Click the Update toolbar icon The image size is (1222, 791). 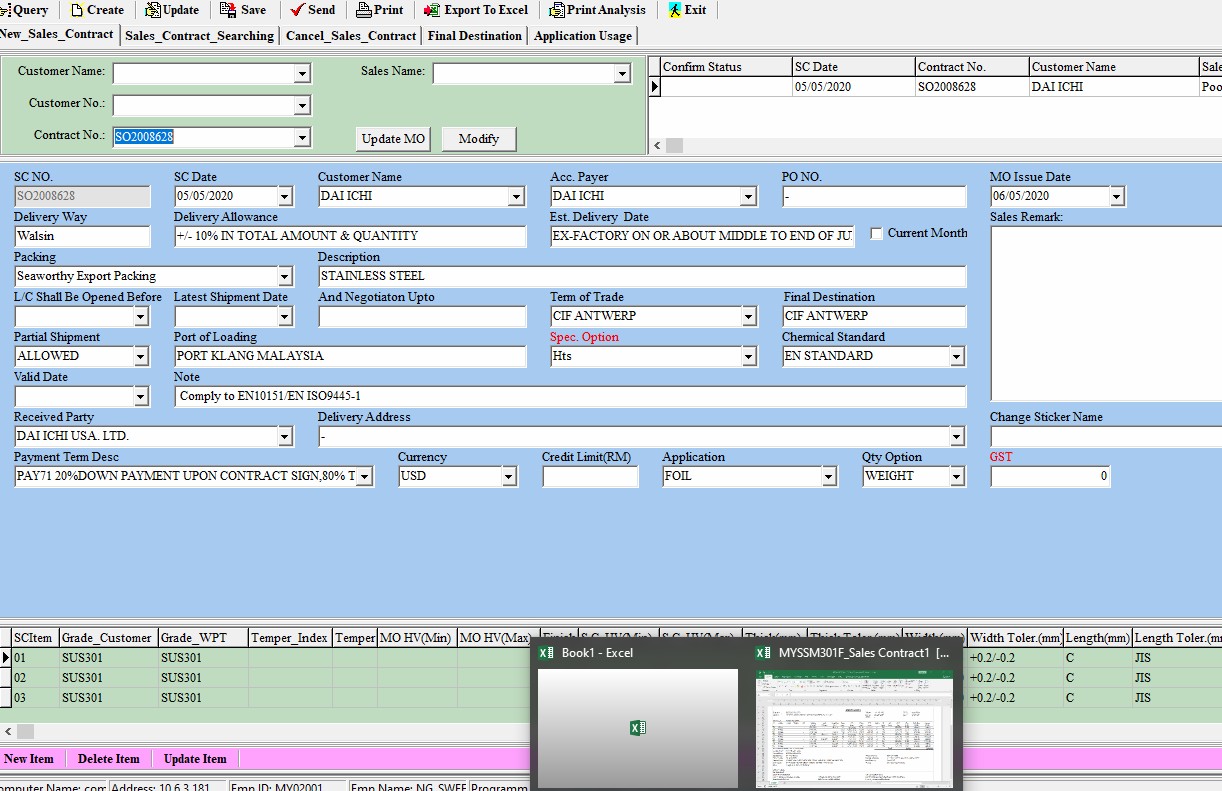point(153,10)
